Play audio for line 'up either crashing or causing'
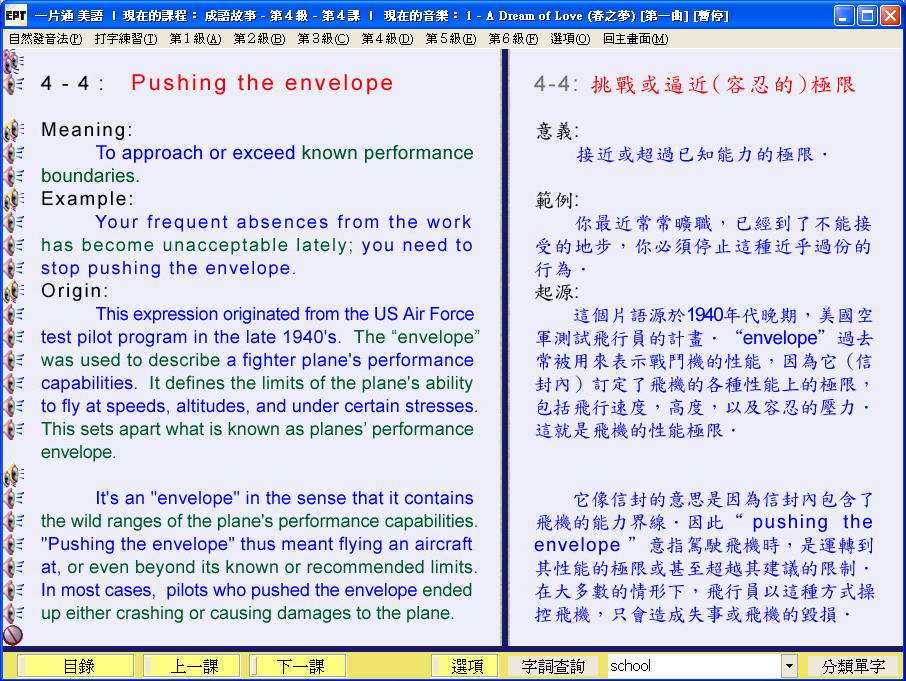 click(14, 613)
